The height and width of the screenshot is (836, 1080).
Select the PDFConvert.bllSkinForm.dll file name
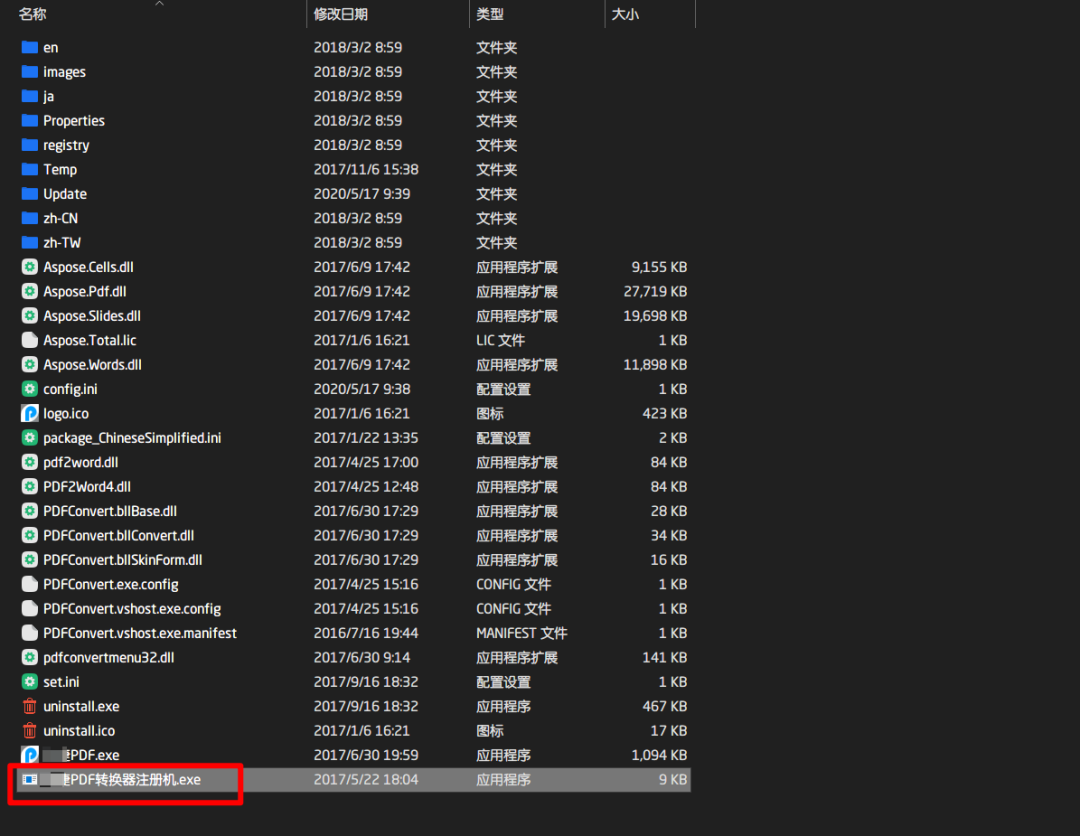pyautogui.click(x=123, y=560)
